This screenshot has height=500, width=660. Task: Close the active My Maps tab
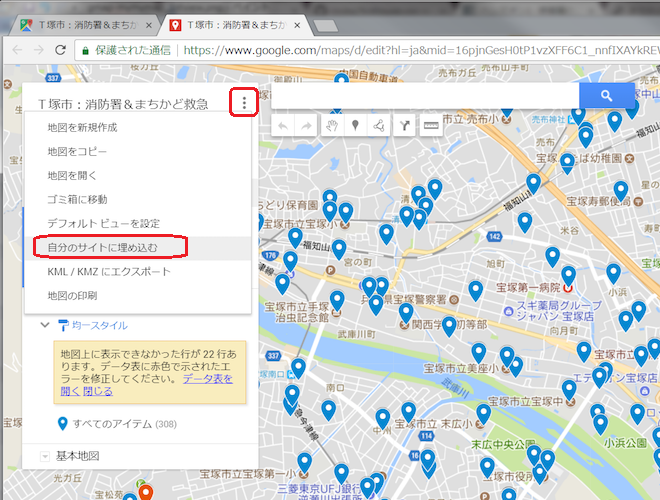click(297, 25)
